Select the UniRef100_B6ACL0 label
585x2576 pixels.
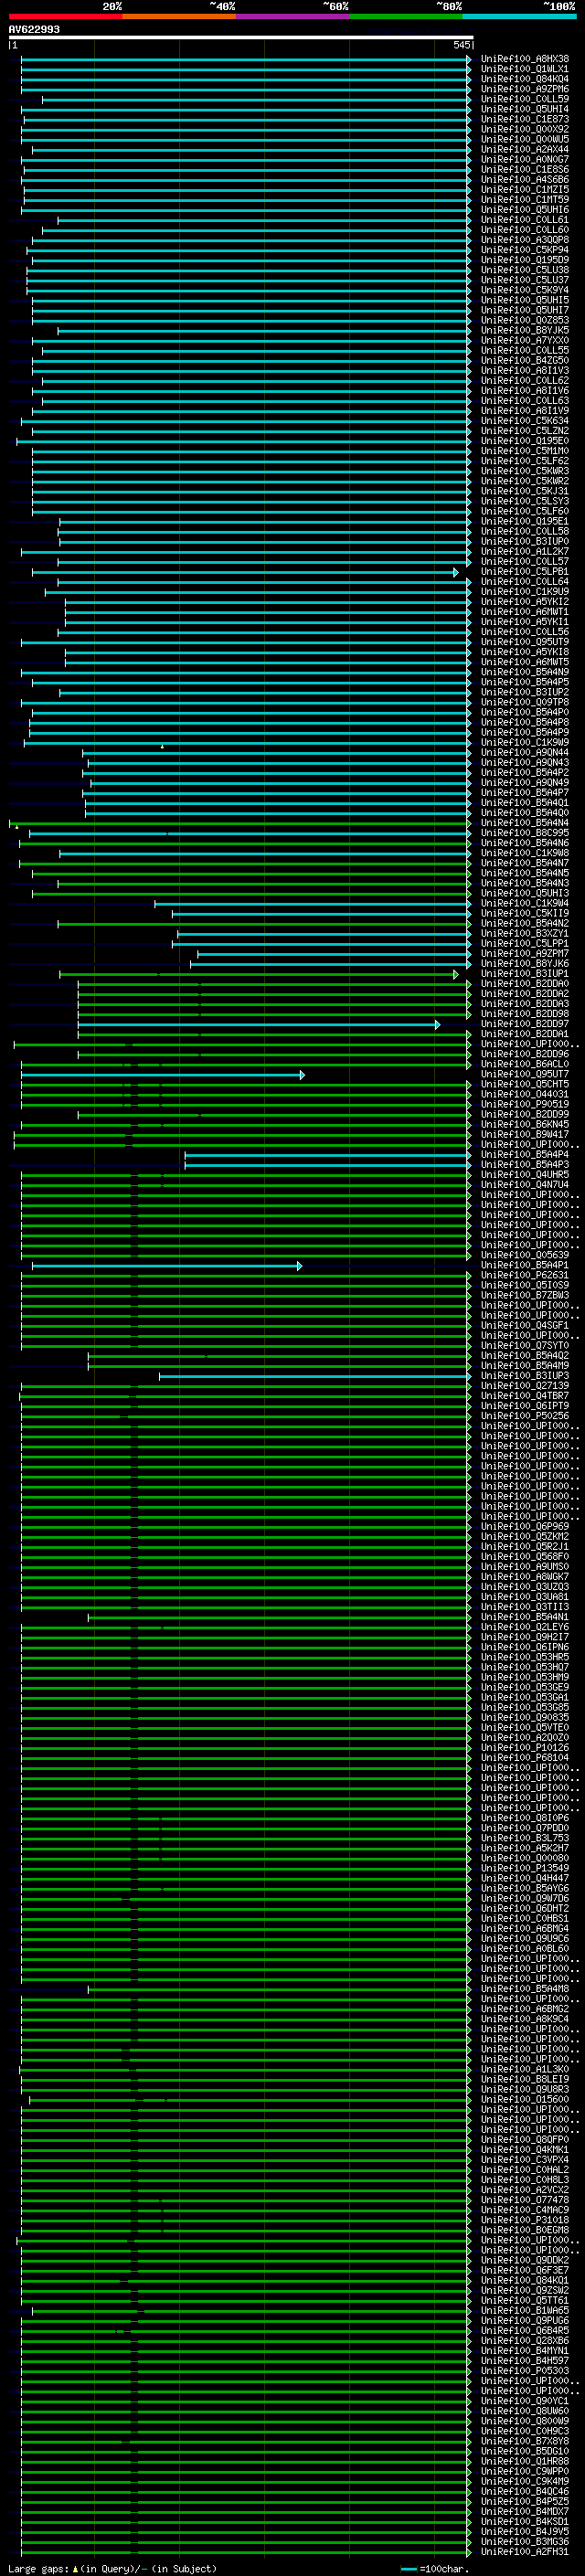tap(524, 1065)
